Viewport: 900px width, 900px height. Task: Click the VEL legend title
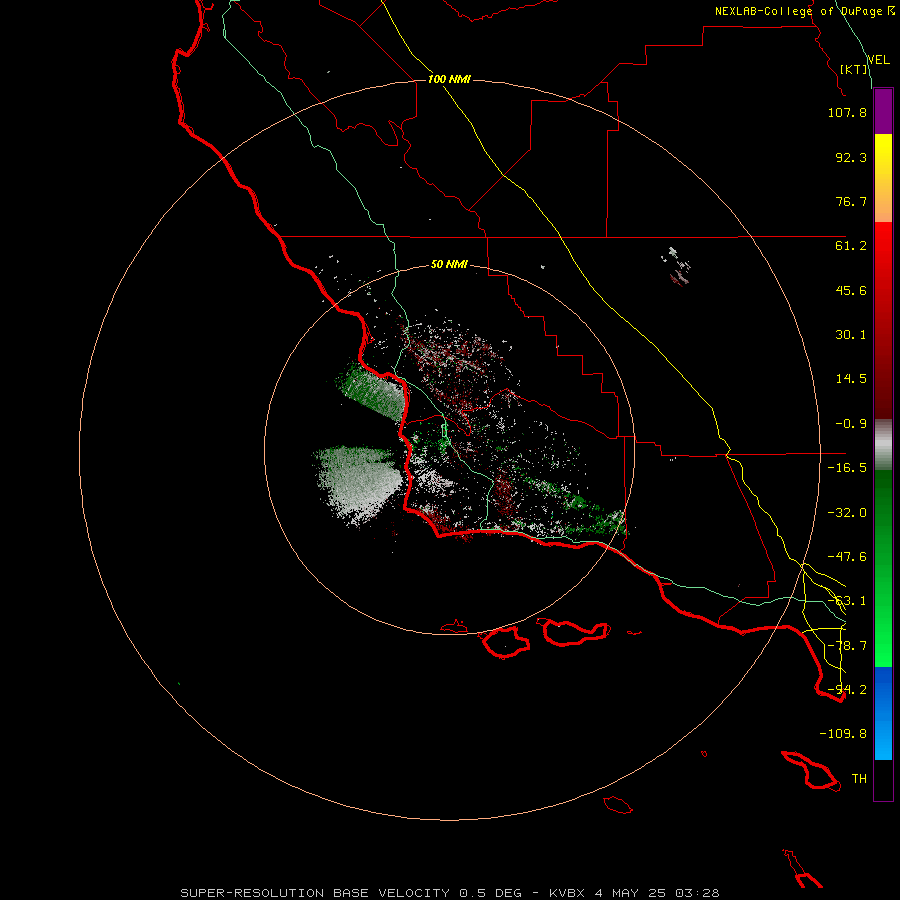878,60
